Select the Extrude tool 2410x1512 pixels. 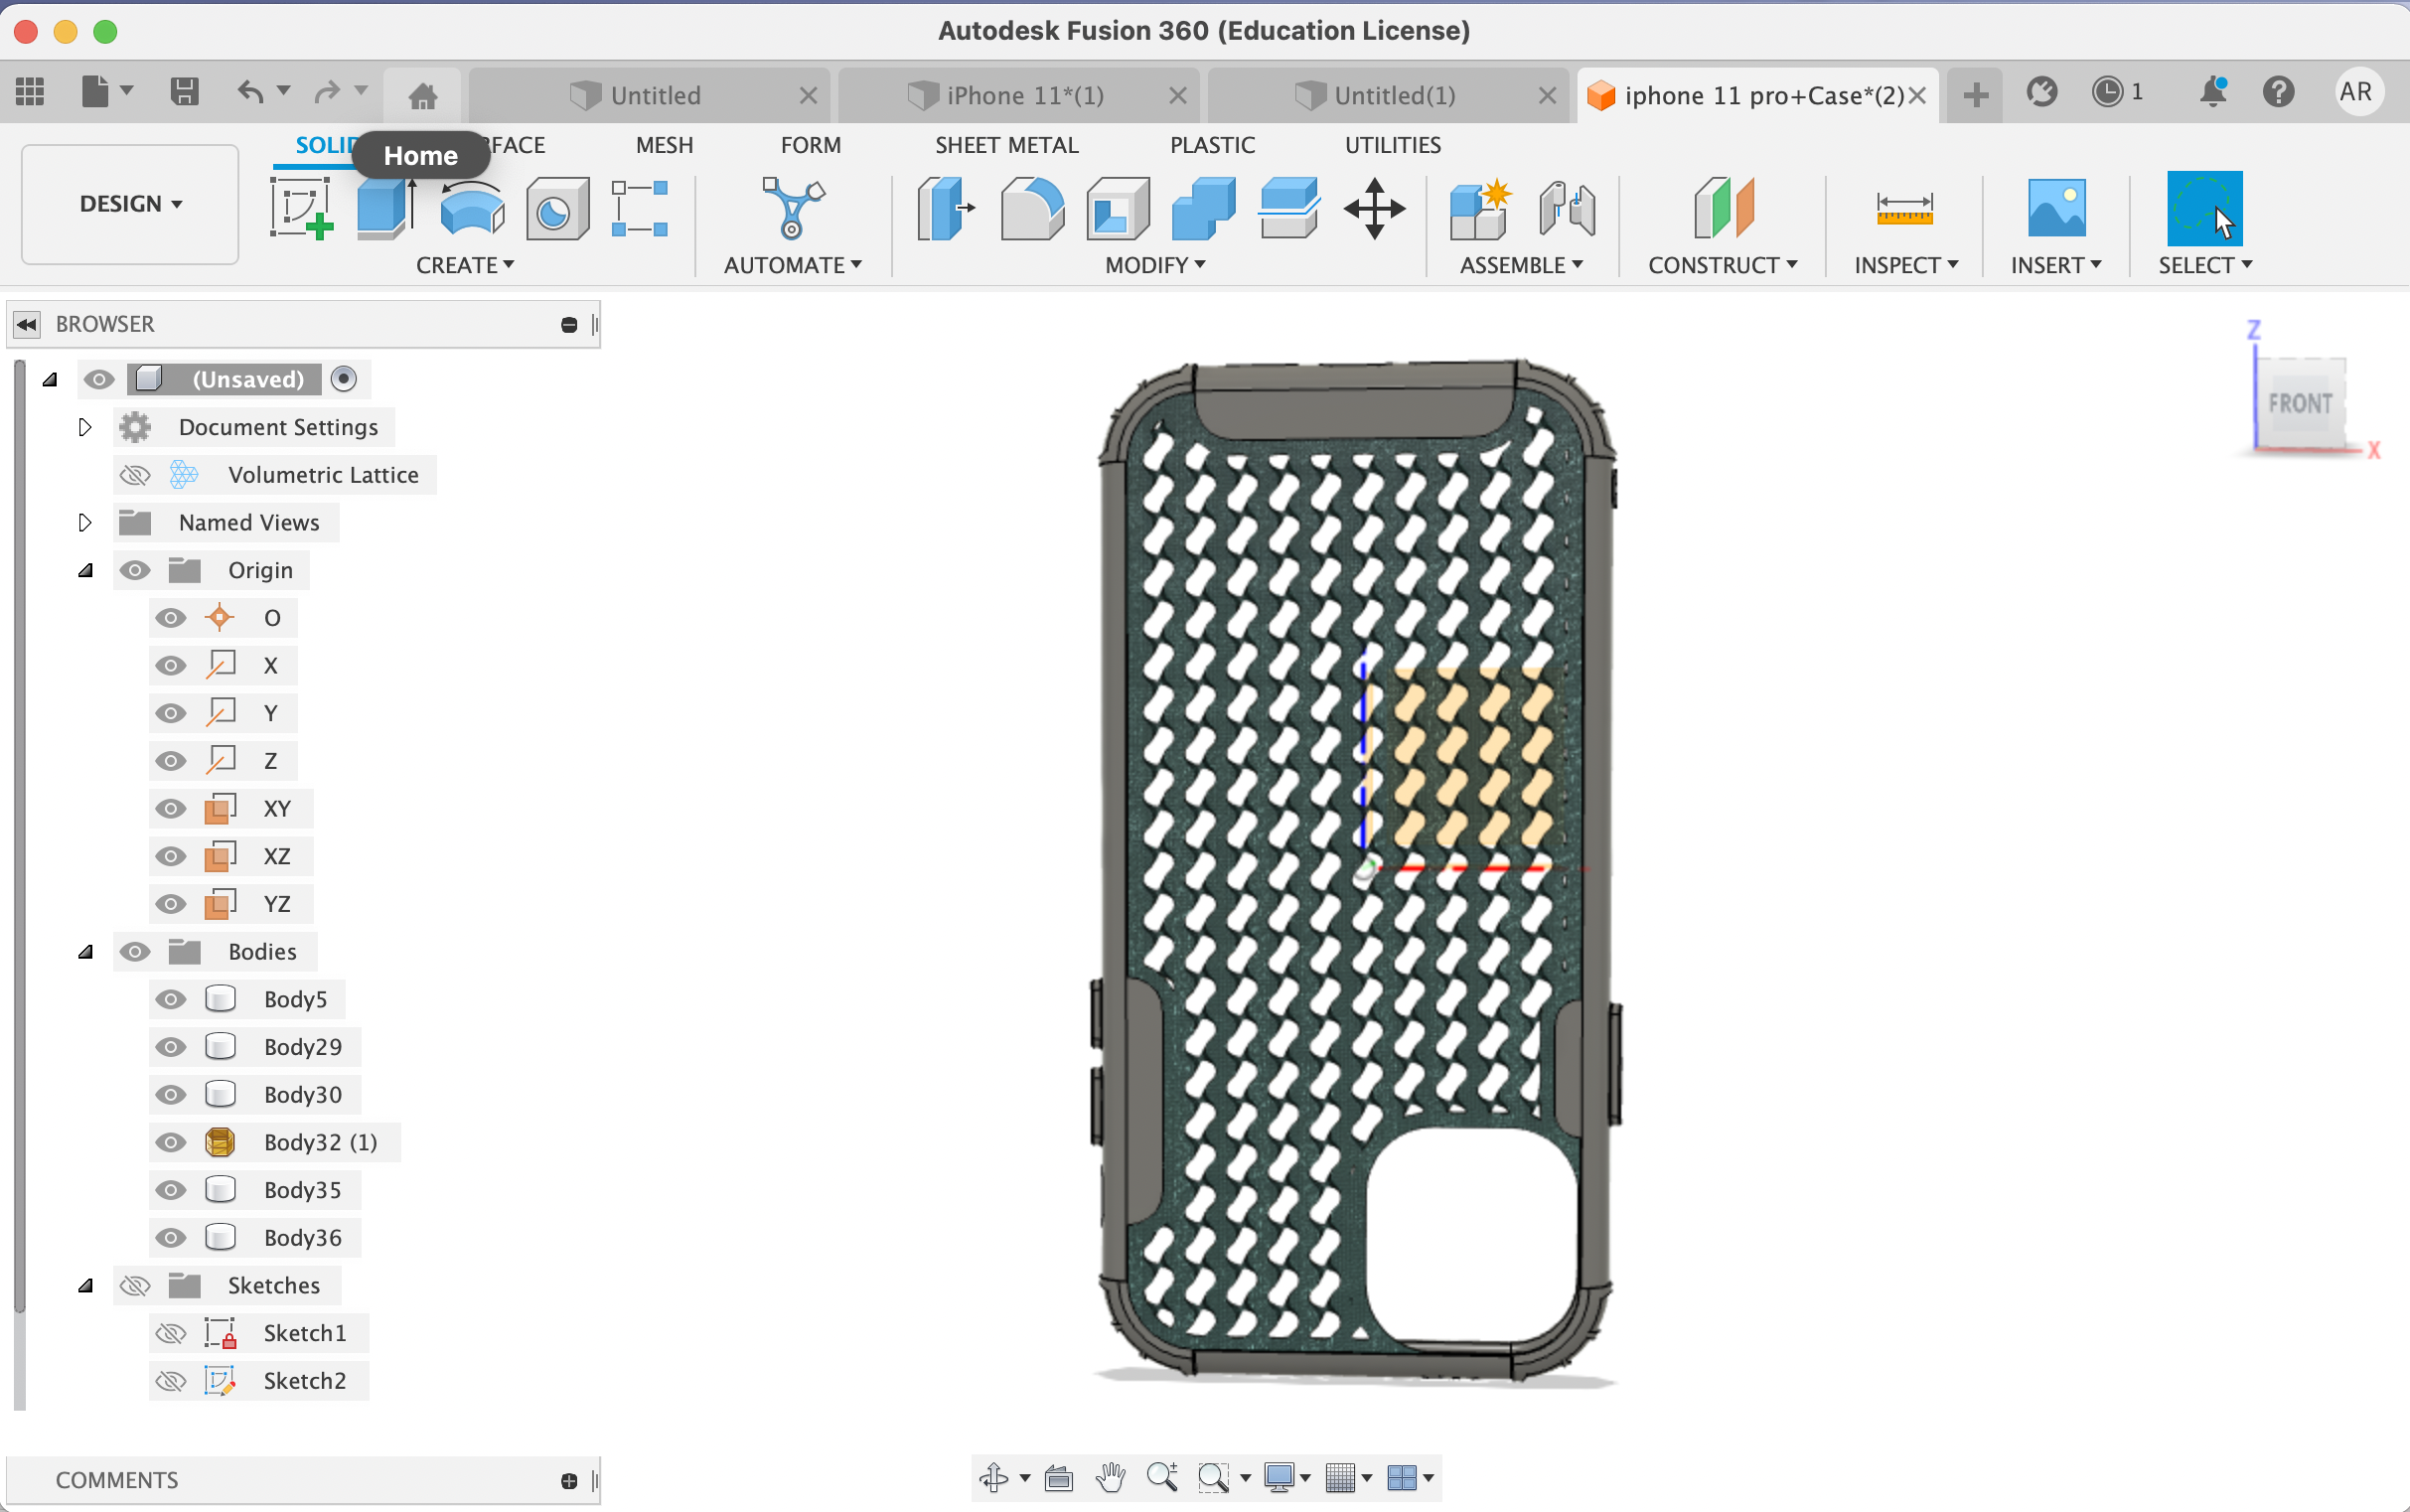(386, 208)
